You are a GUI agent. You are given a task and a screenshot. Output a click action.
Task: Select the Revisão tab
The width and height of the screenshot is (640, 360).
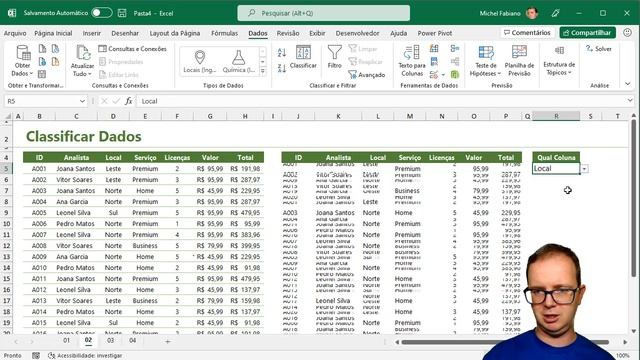288,33
